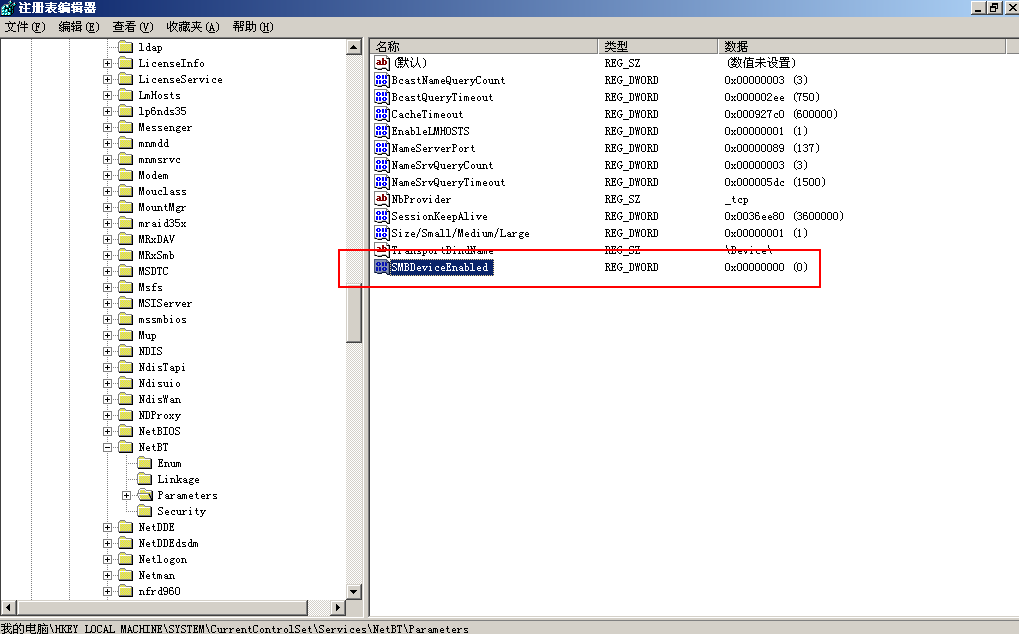Expand the Parameters subkey node
This screenshot has height=634, width=1019.
(127, 495)
